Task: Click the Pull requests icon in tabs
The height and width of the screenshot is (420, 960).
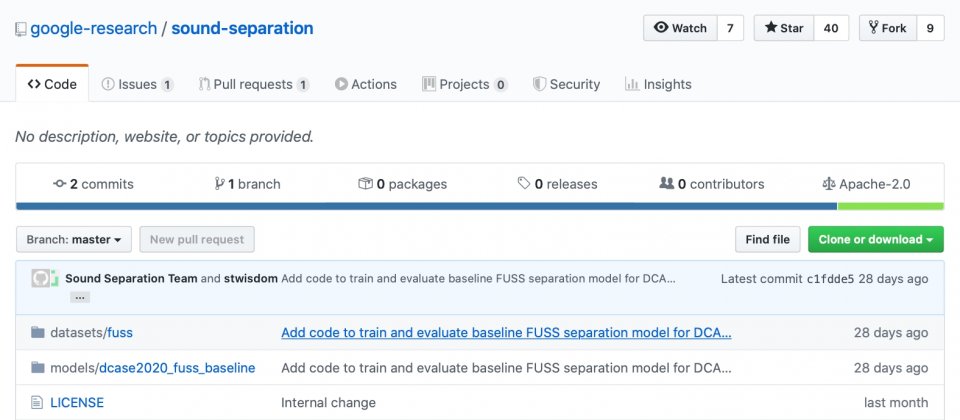Action: [x=204, y=84]
